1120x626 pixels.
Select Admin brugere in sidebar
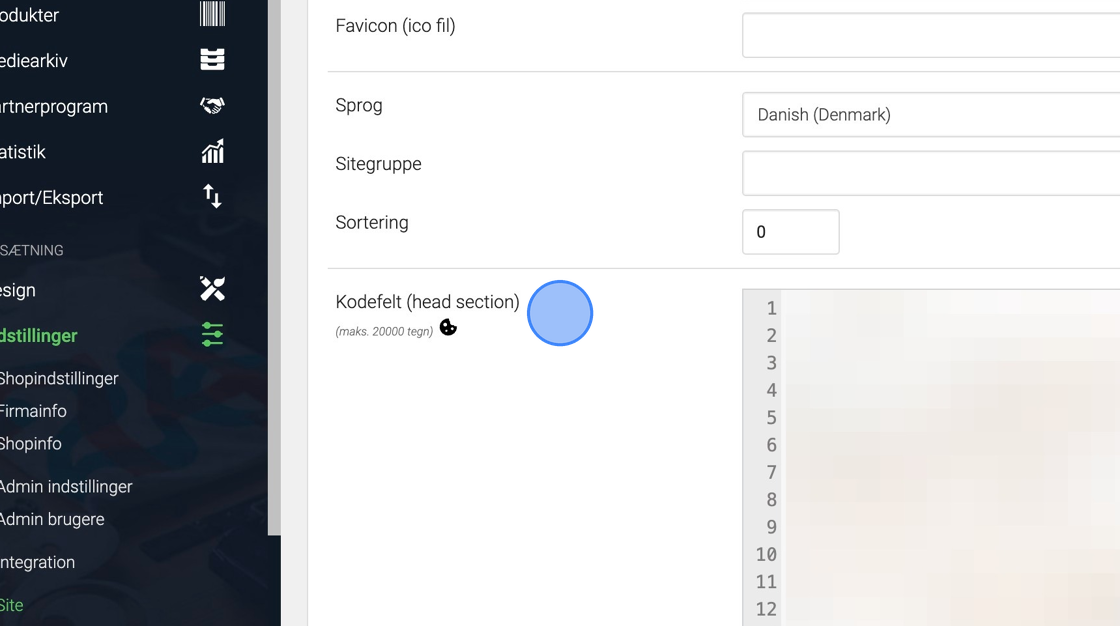click(52, 519)
